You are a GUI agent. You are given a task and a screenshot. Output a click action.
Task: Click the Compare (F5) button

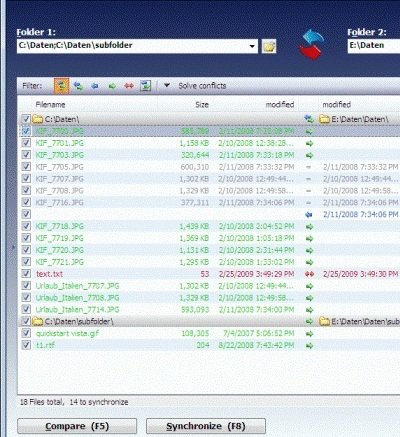click(77, 426)
